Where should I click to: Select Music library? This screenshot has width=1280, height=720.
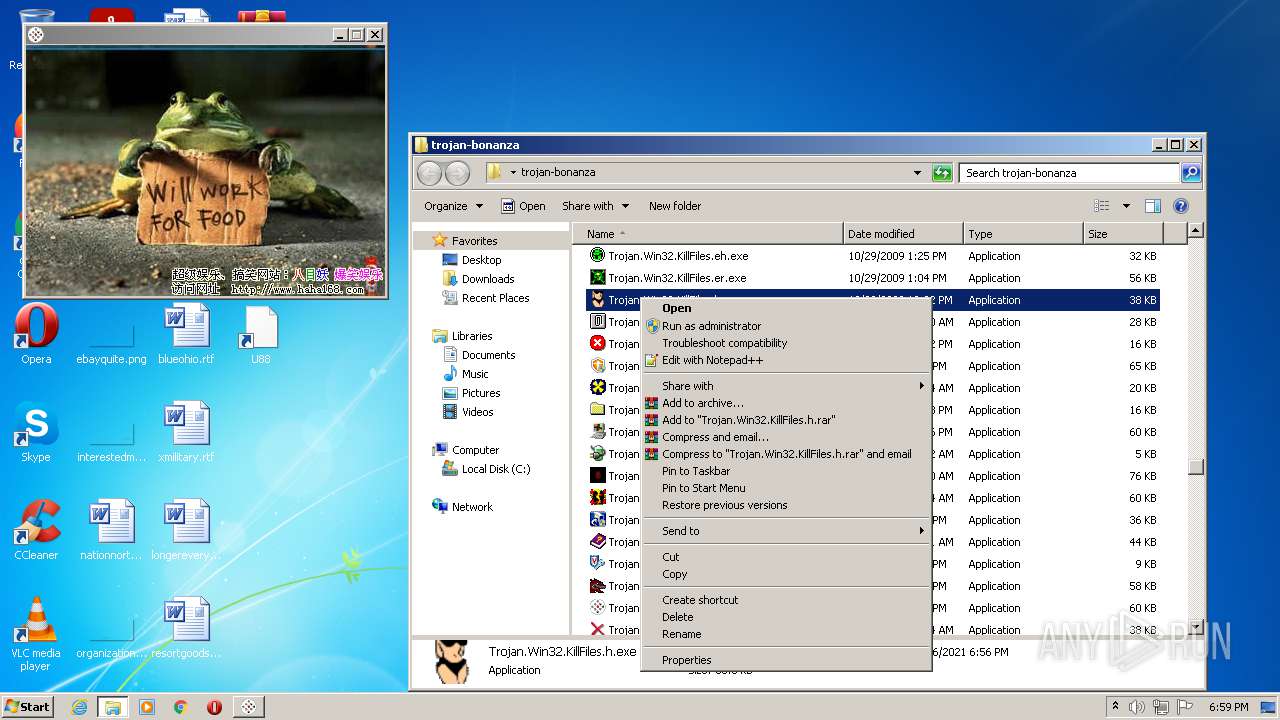475,374
